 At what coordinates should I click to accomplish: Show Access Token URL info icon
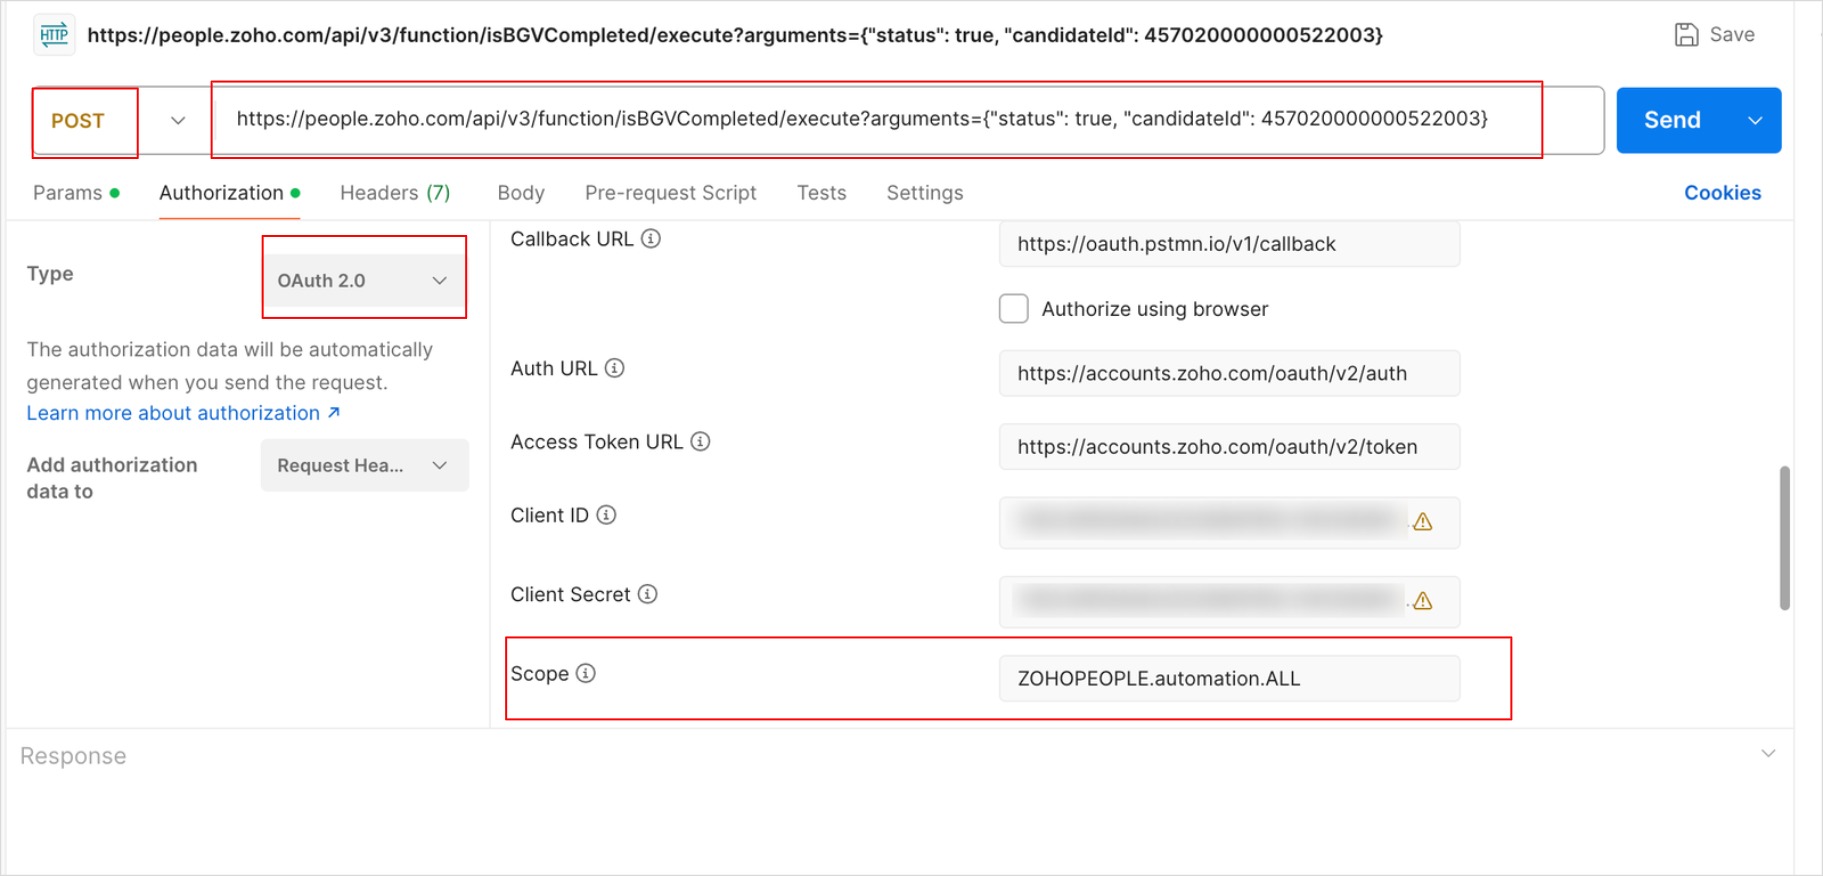[x=701, y=442]
